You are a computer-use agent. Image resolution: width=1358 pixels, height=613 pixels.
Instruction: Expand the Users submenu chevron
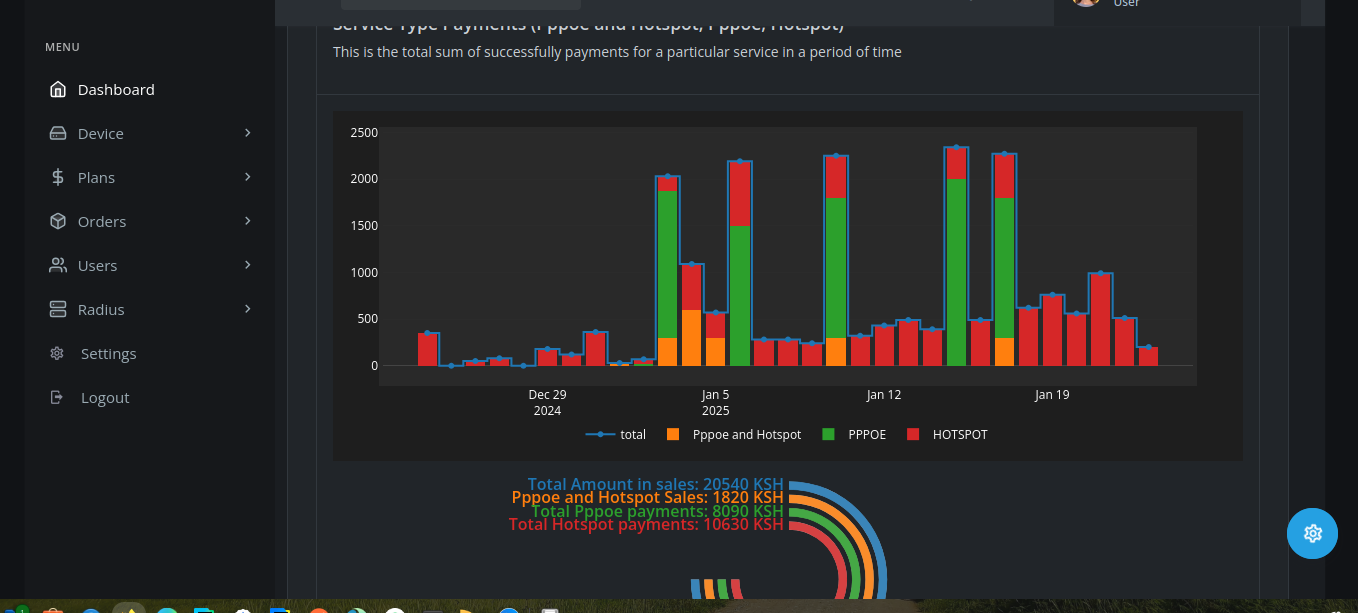coord(248,264)
